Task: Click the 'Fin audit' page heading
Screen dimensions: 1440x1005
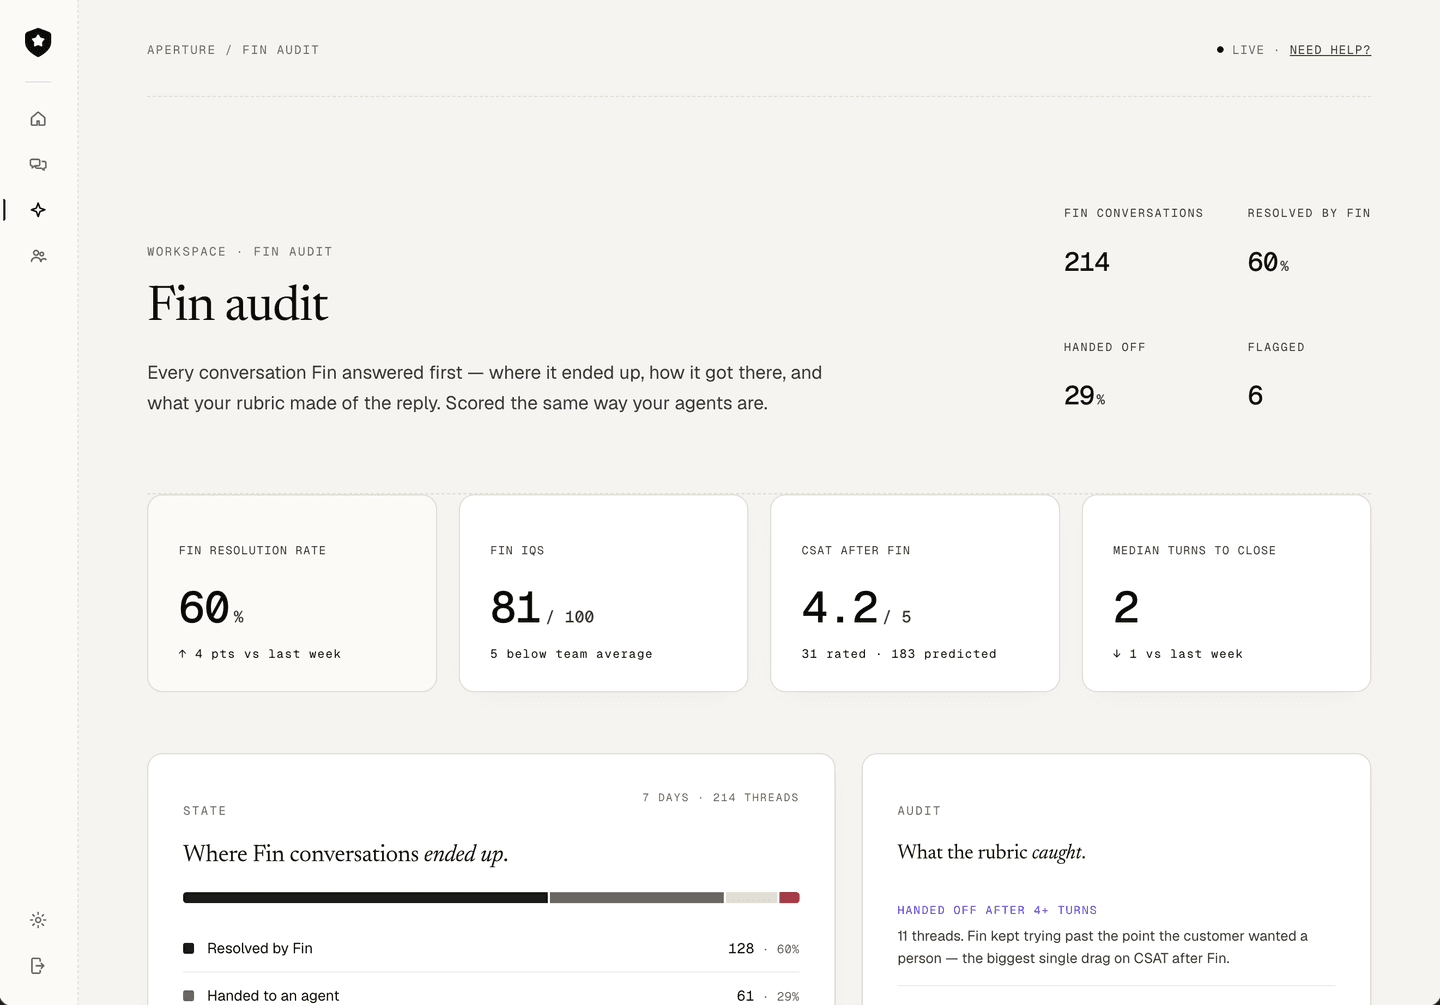Action: 238,304
